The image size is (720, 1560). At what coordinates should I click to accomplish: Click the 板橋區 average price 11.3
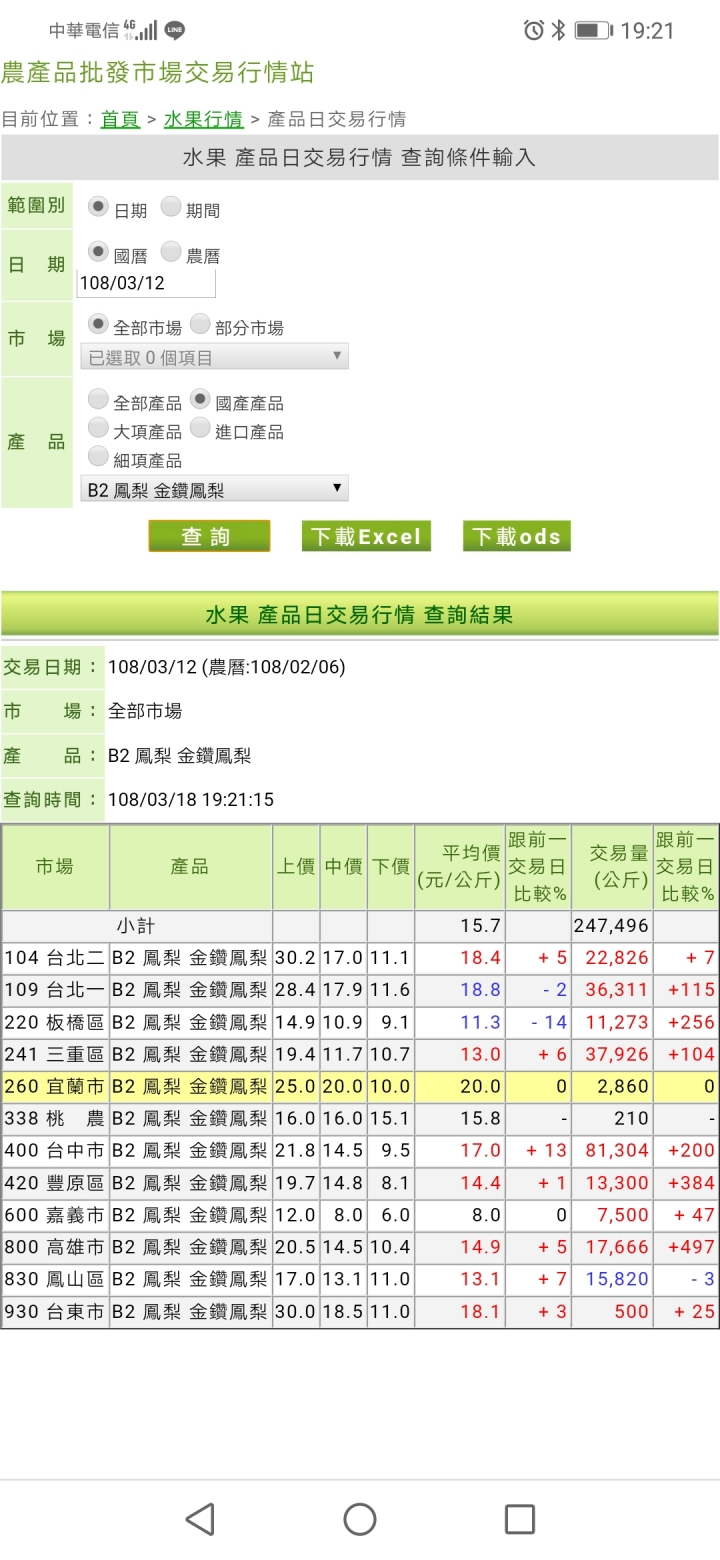(480, 1022)
